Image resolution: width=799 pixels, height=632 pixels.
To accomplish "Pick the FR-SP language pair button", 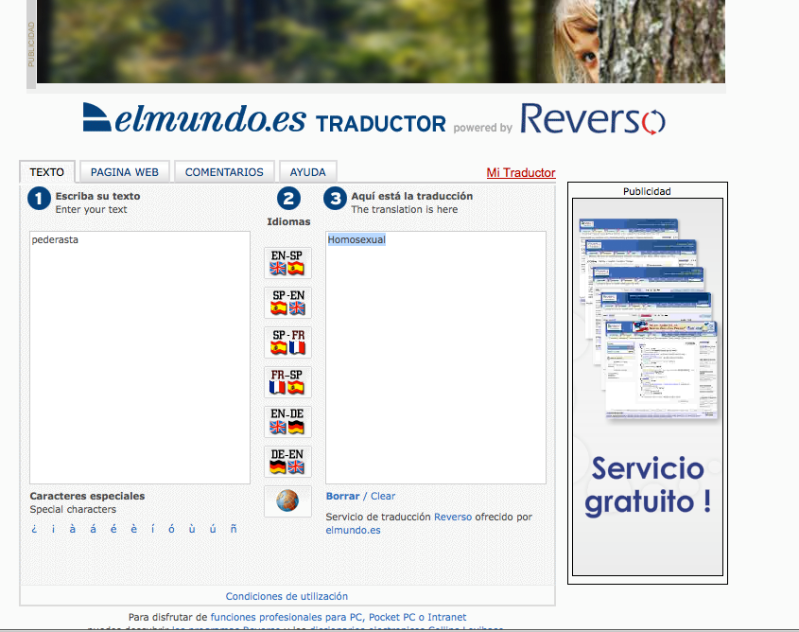I will point(287,381).
